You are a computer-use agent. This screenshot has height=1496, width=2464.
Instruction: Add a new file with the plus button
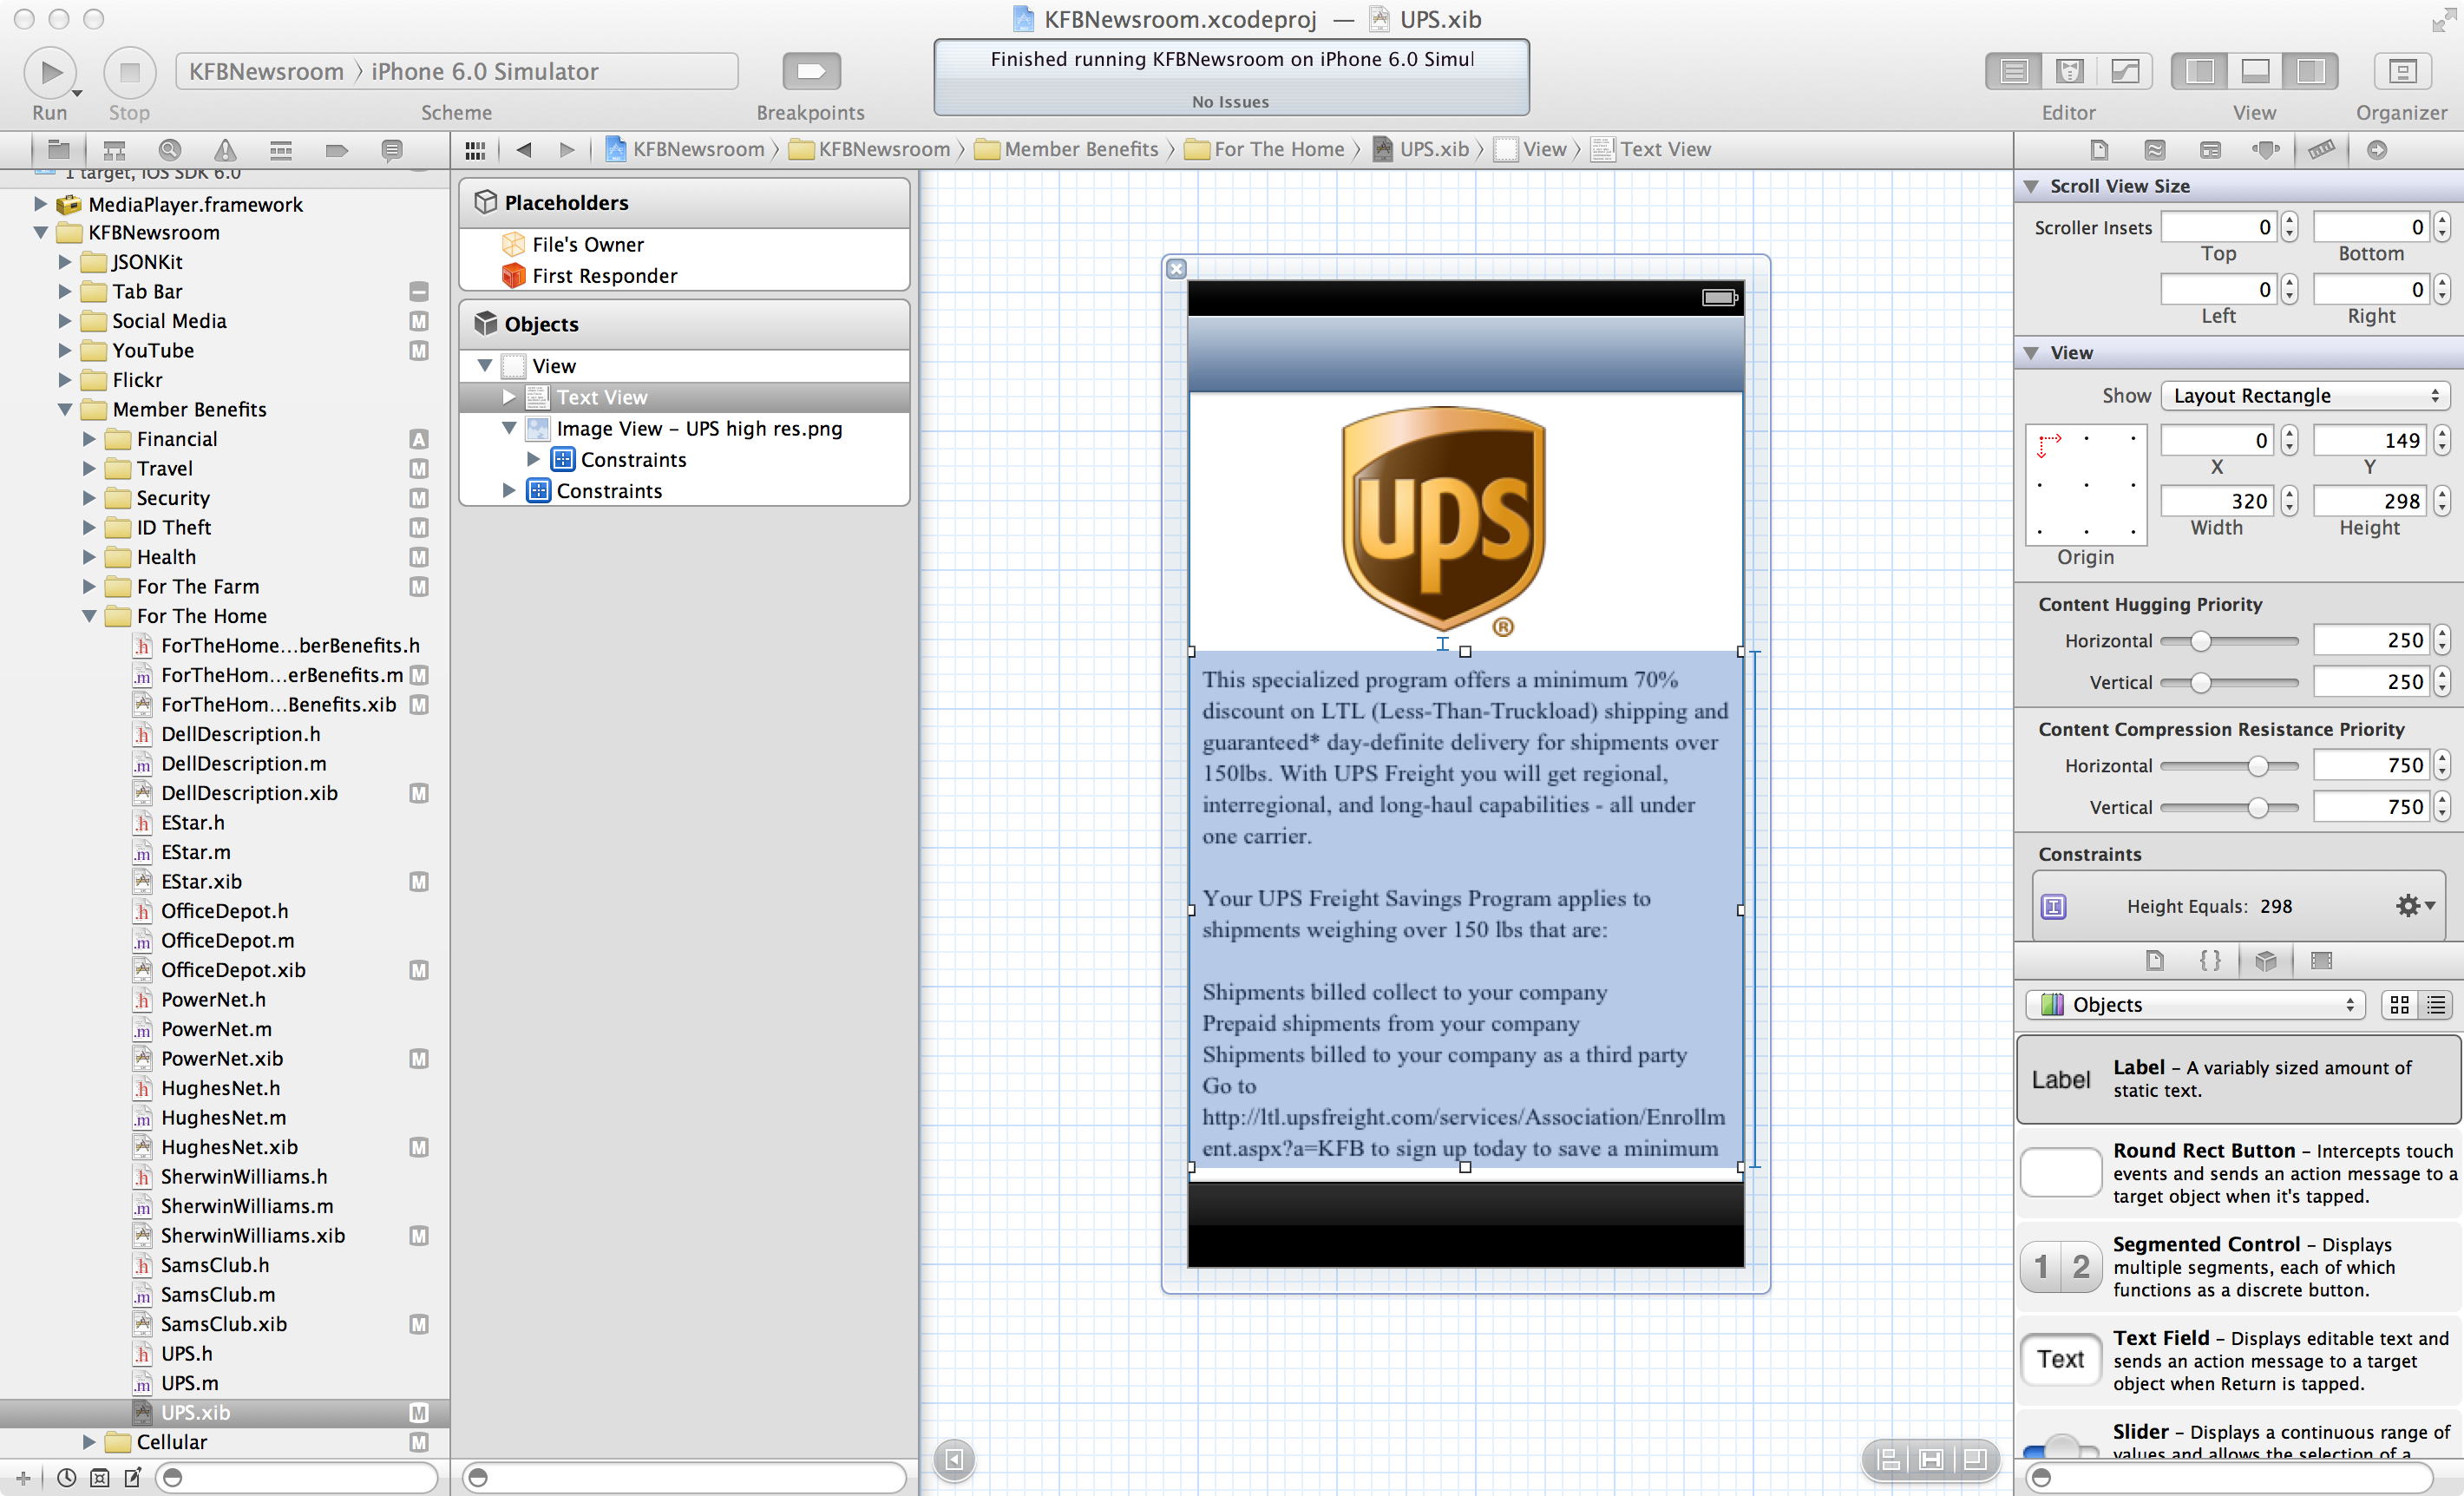[x=23, y=1478]
